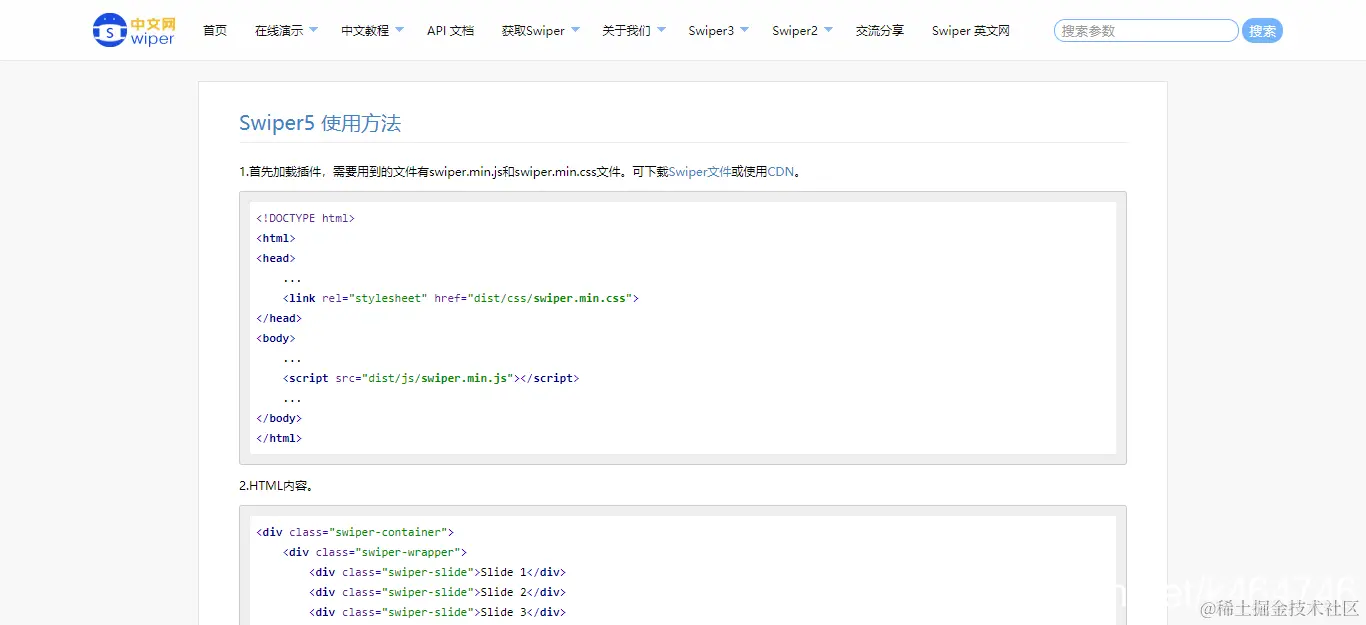Open the API 文档 page

coord(450,31)
